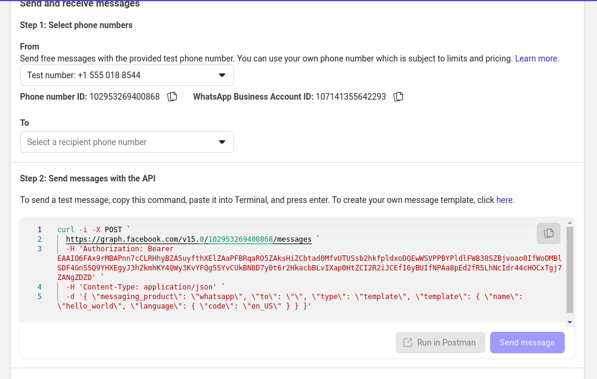
Task: Expand the To recipient dropdown arrow
Action: coord(222,142)
